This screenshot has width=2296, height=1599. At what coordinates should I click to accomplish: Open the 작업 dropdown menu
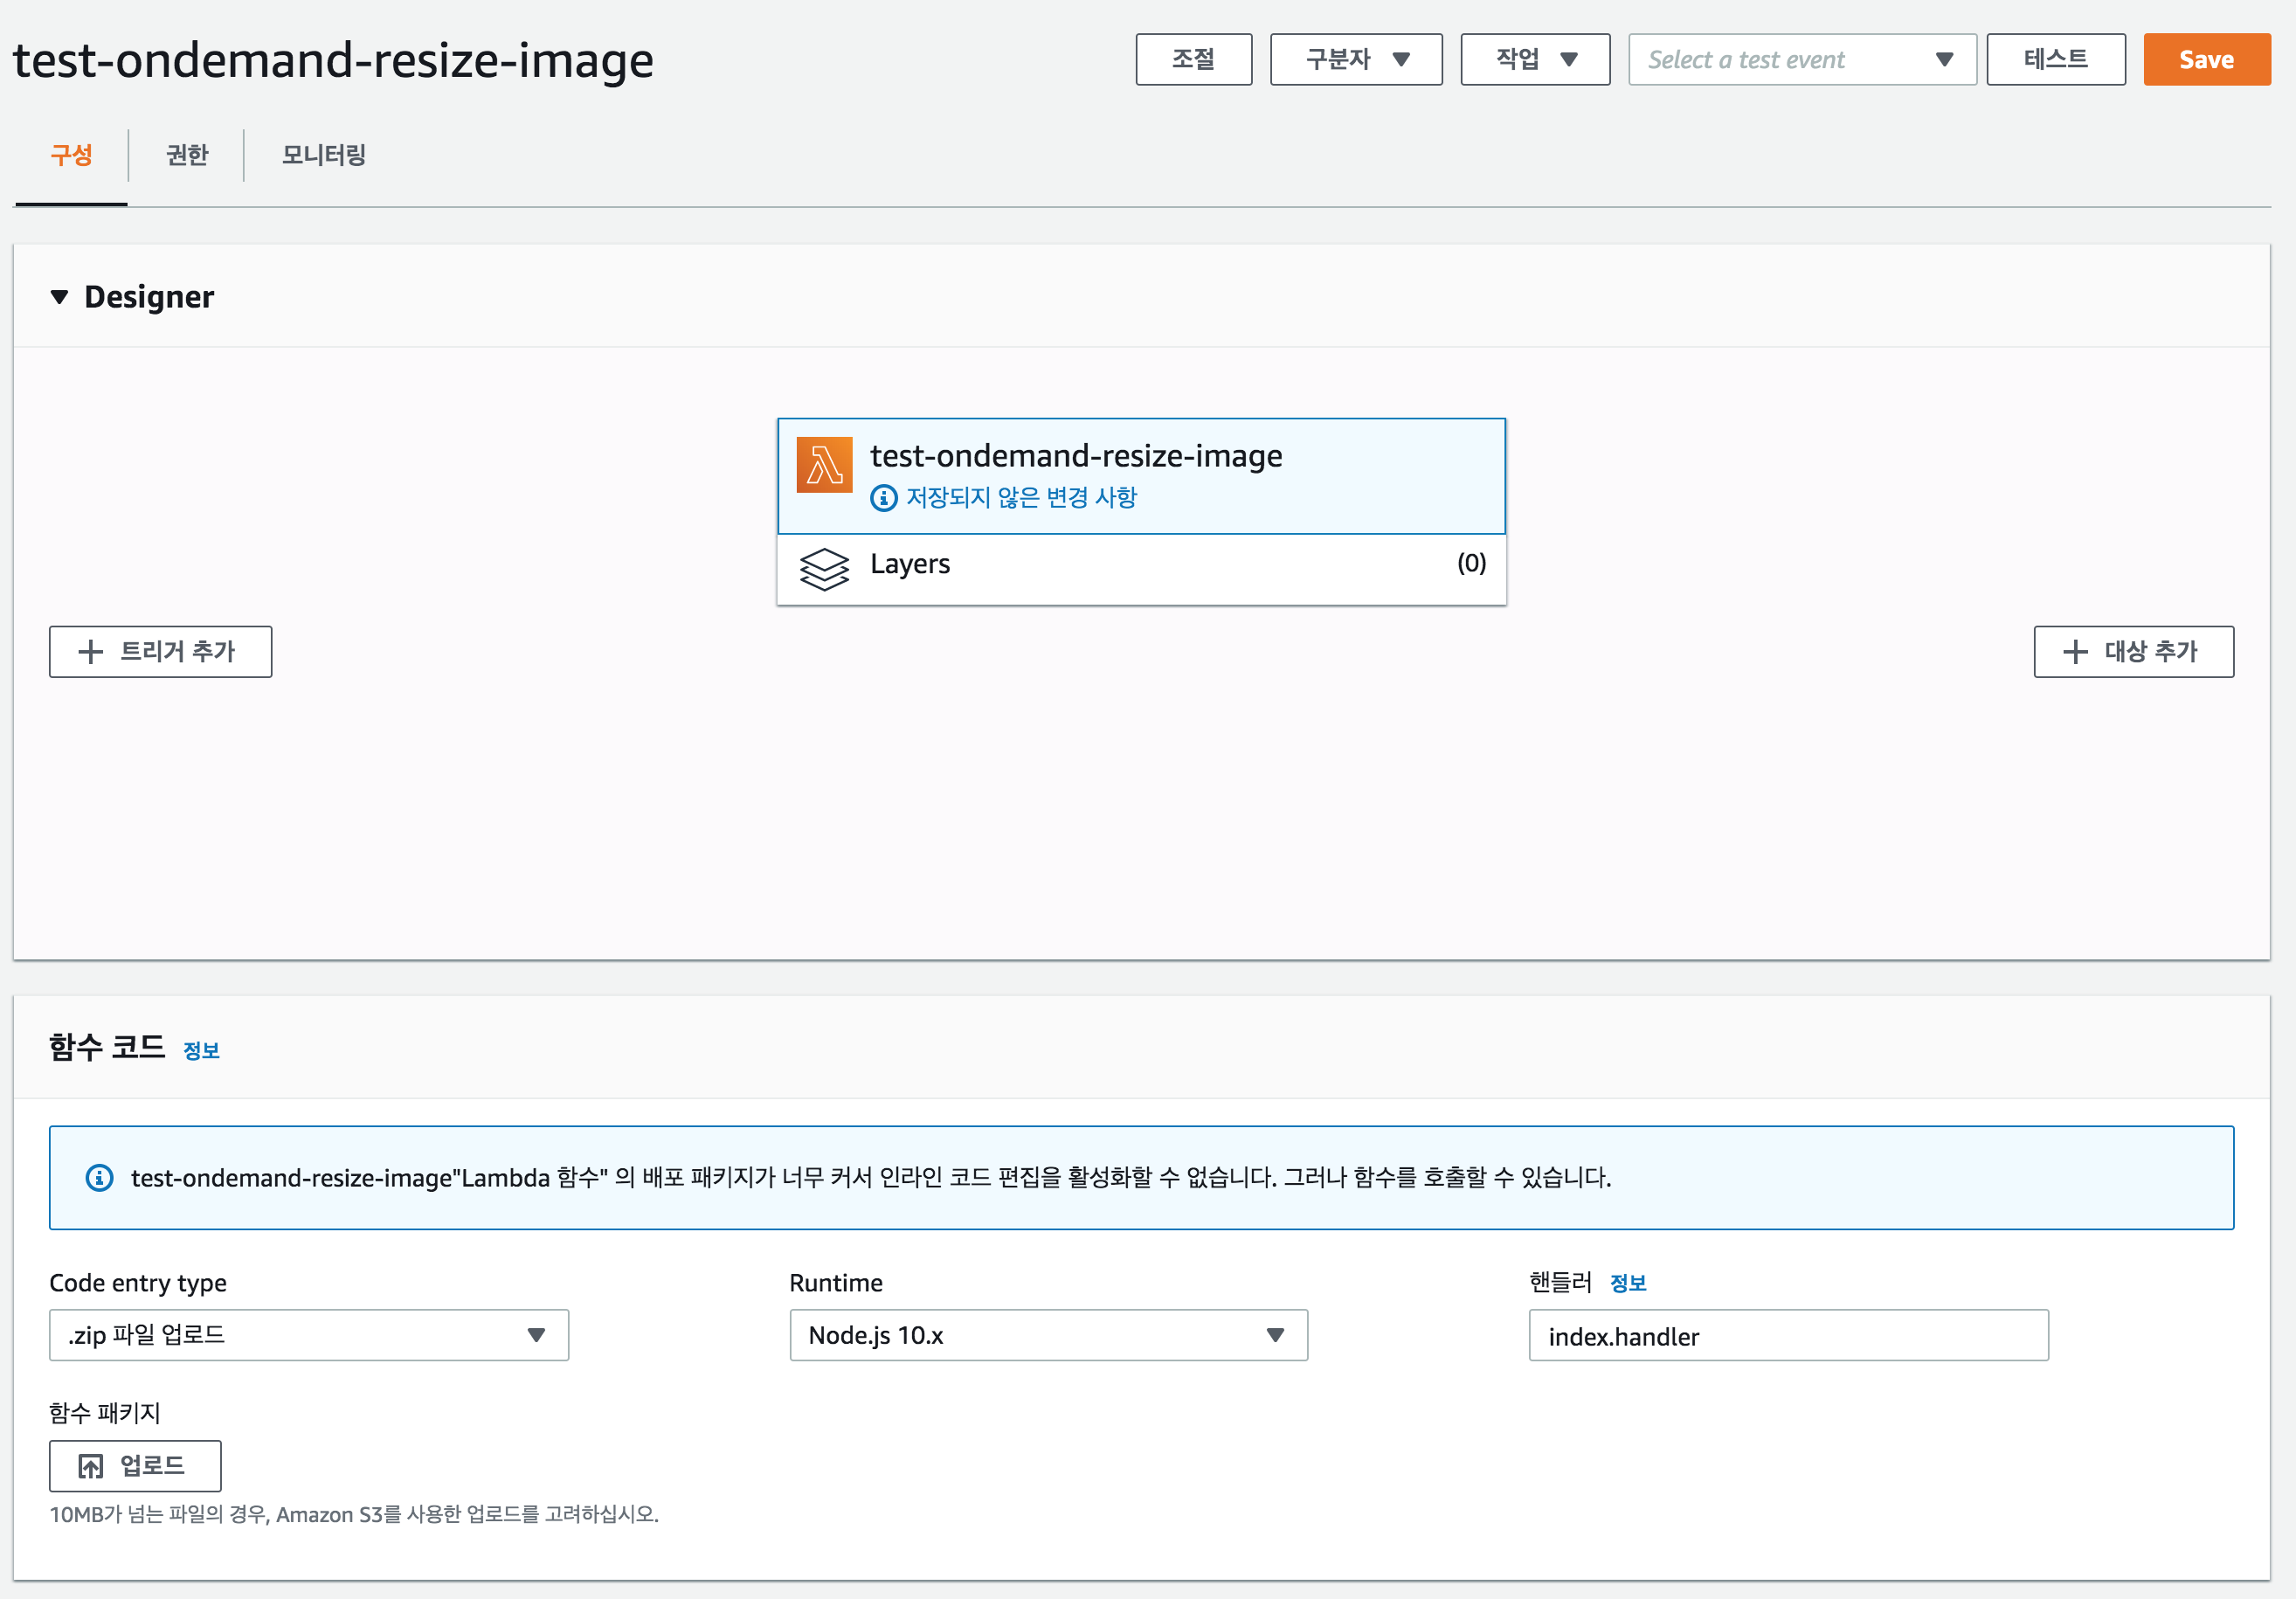pos(1534,60)
